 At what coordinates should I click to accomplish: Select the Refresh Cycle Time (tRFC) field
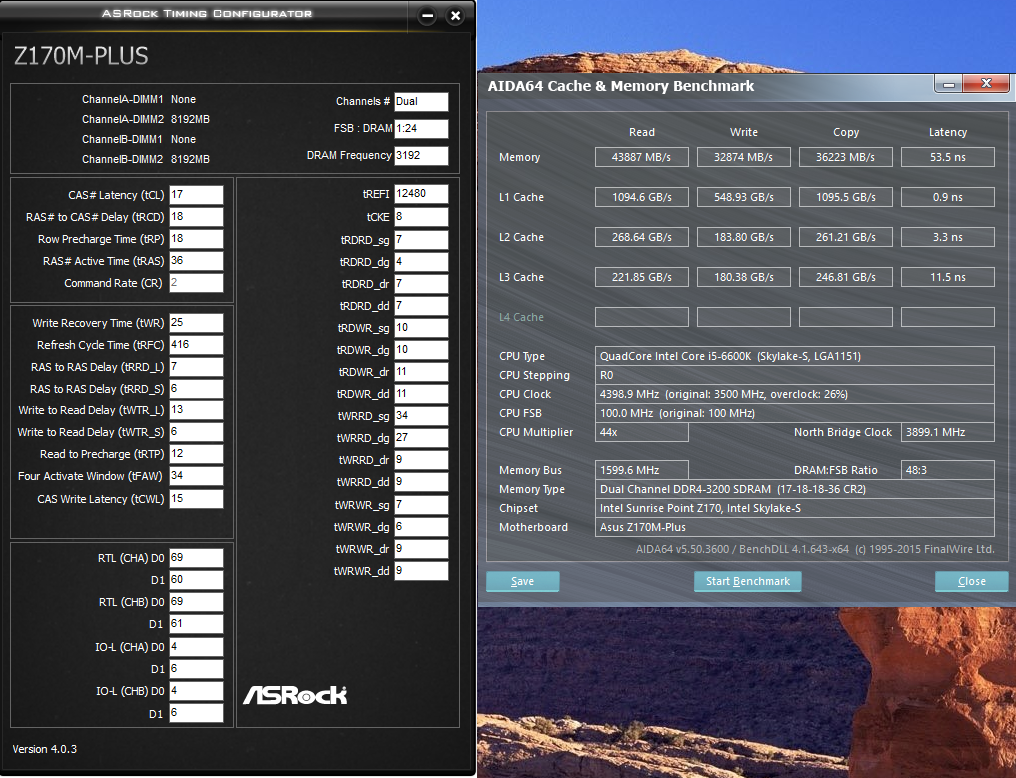click(x=196, y=345)
